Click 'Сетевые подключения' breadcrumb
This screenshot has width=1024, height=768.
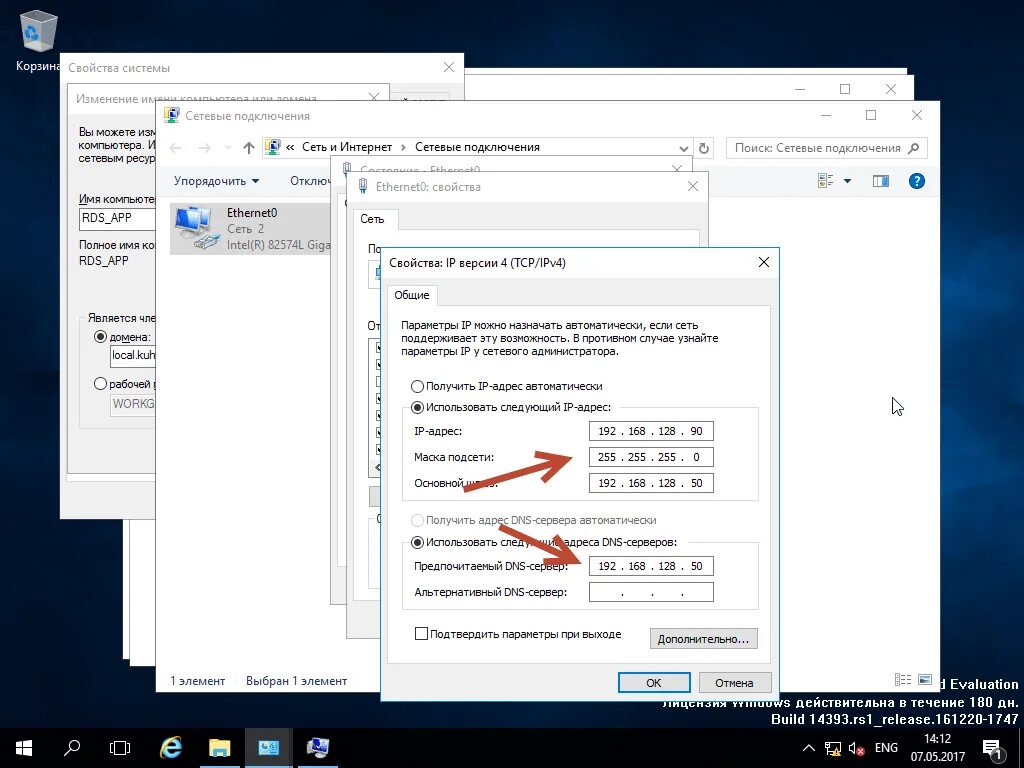pyautogui.click(x=477, y=147)
